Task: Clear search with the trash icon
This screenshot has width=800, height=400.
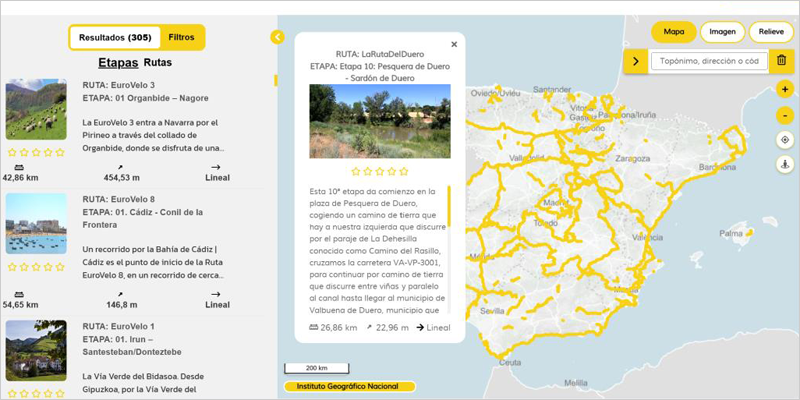Action: point(781,61)
